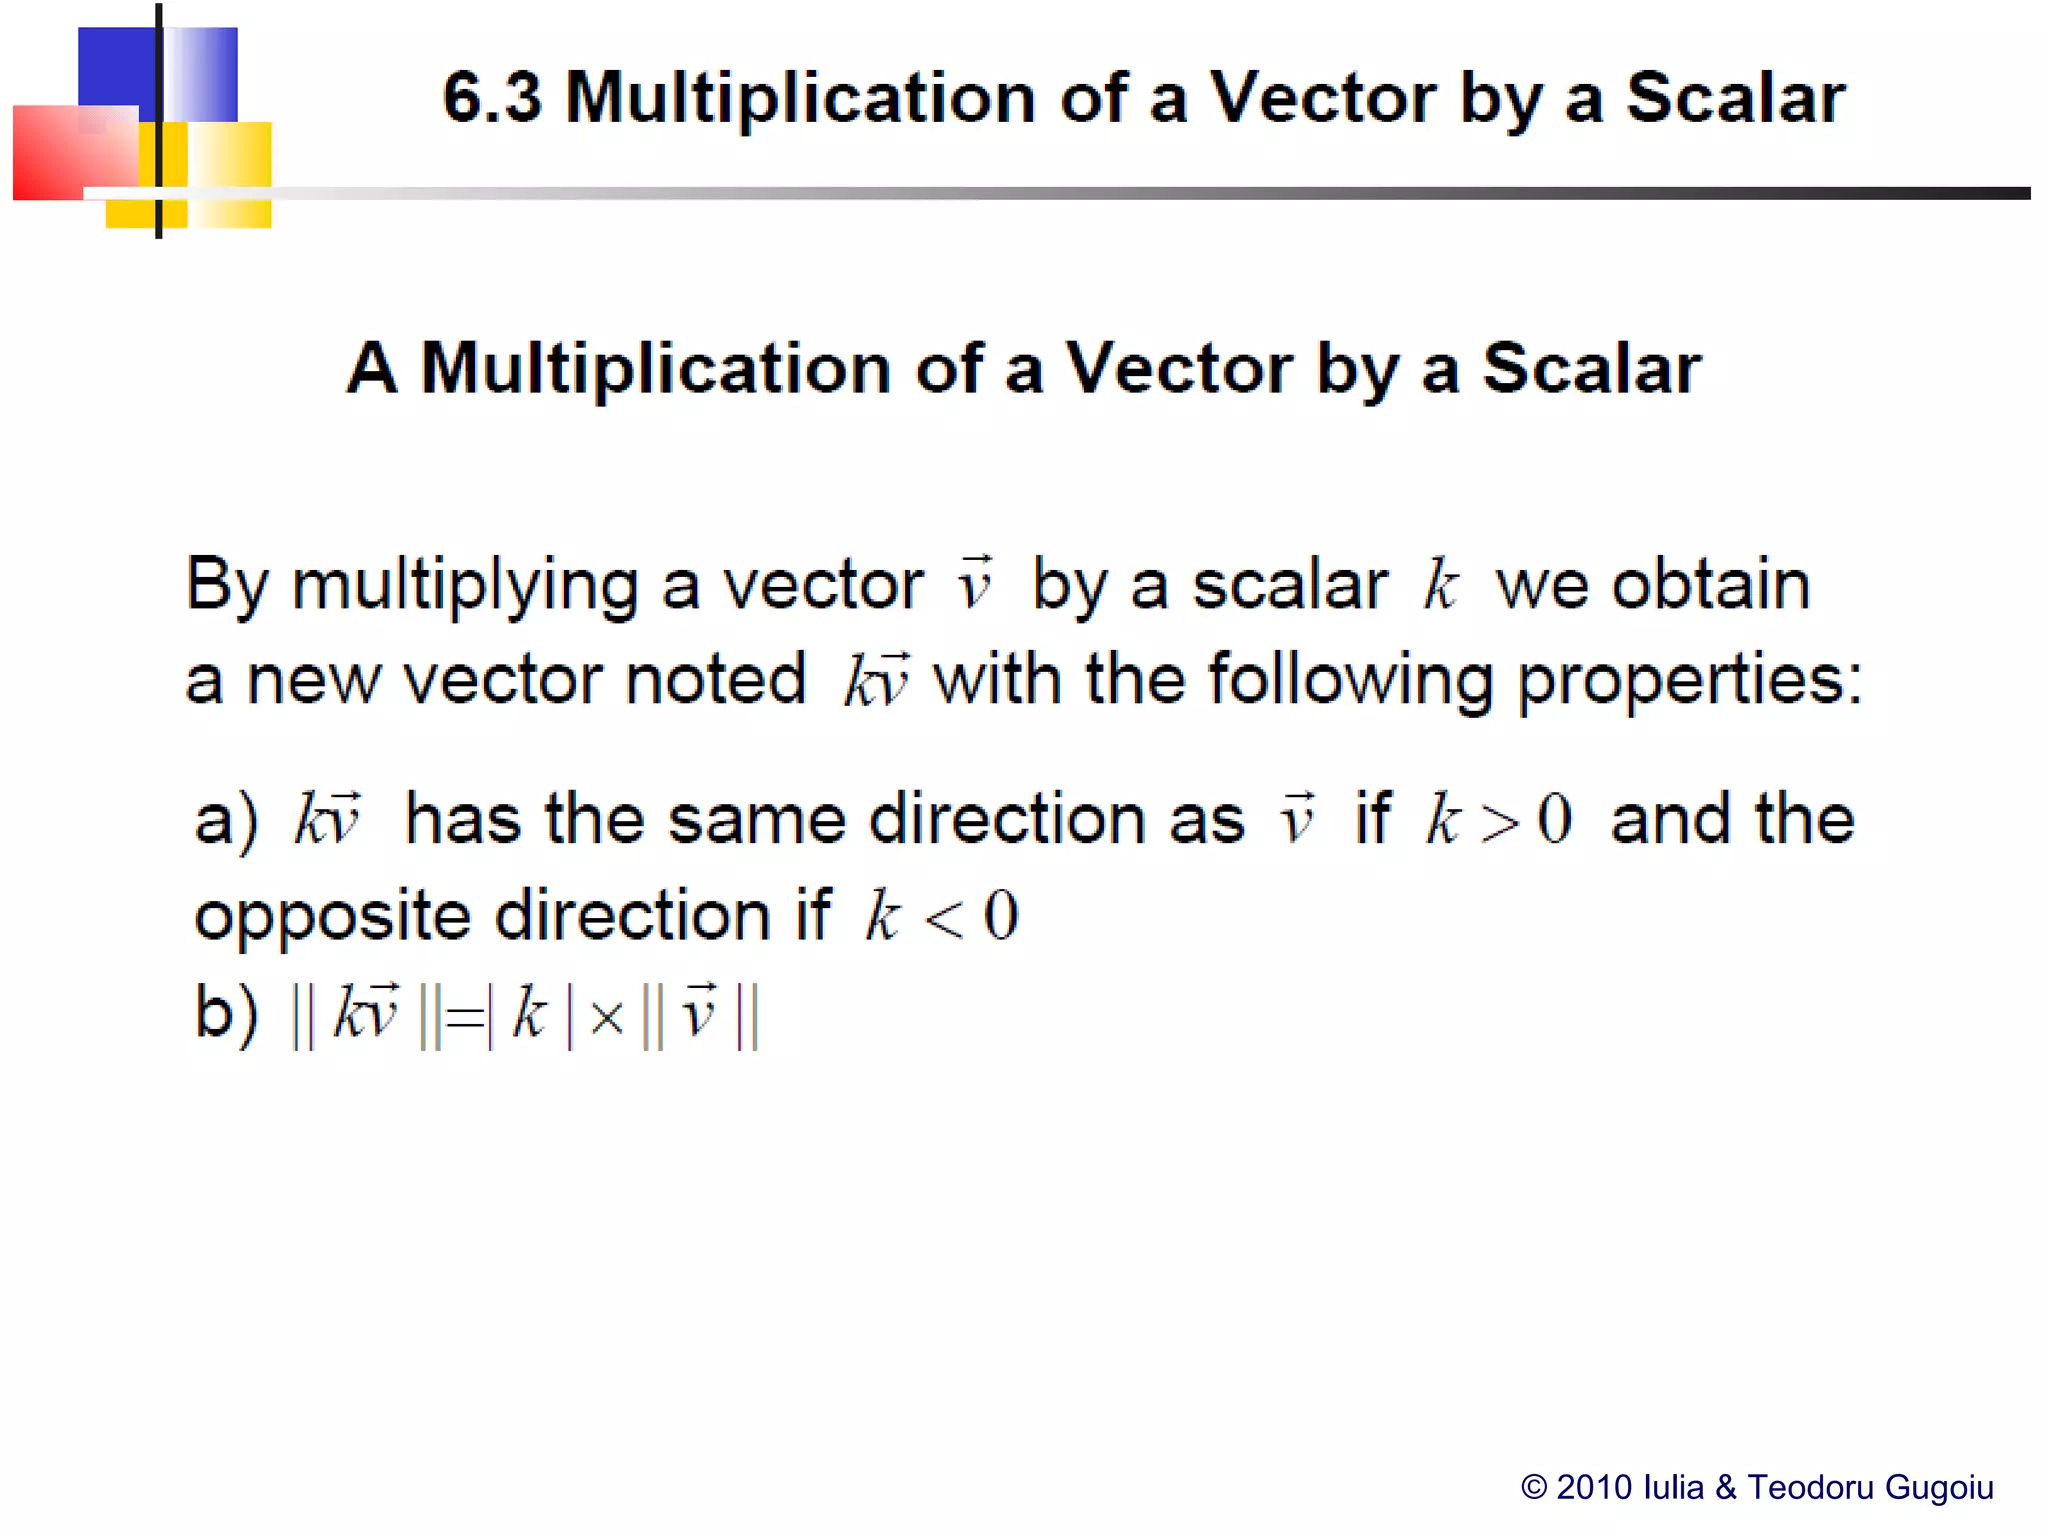Image resolution: width=2048 pixels, height=1536 pixels.
Task: Click the norm formula ||kv|| = |k| × ||v||
Action: coord(525,1015)
